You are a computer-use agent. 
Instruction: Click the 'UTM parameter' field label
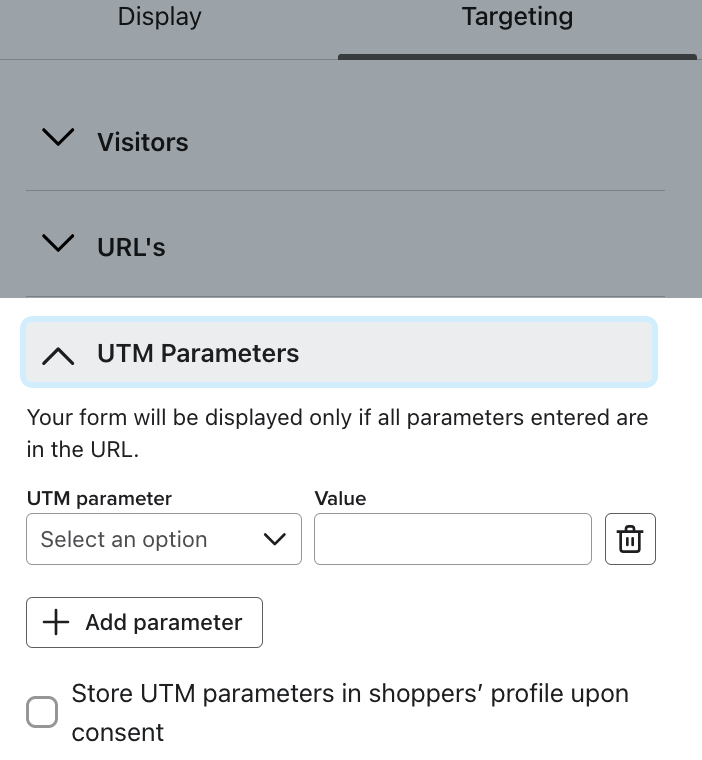click(99, 498)
